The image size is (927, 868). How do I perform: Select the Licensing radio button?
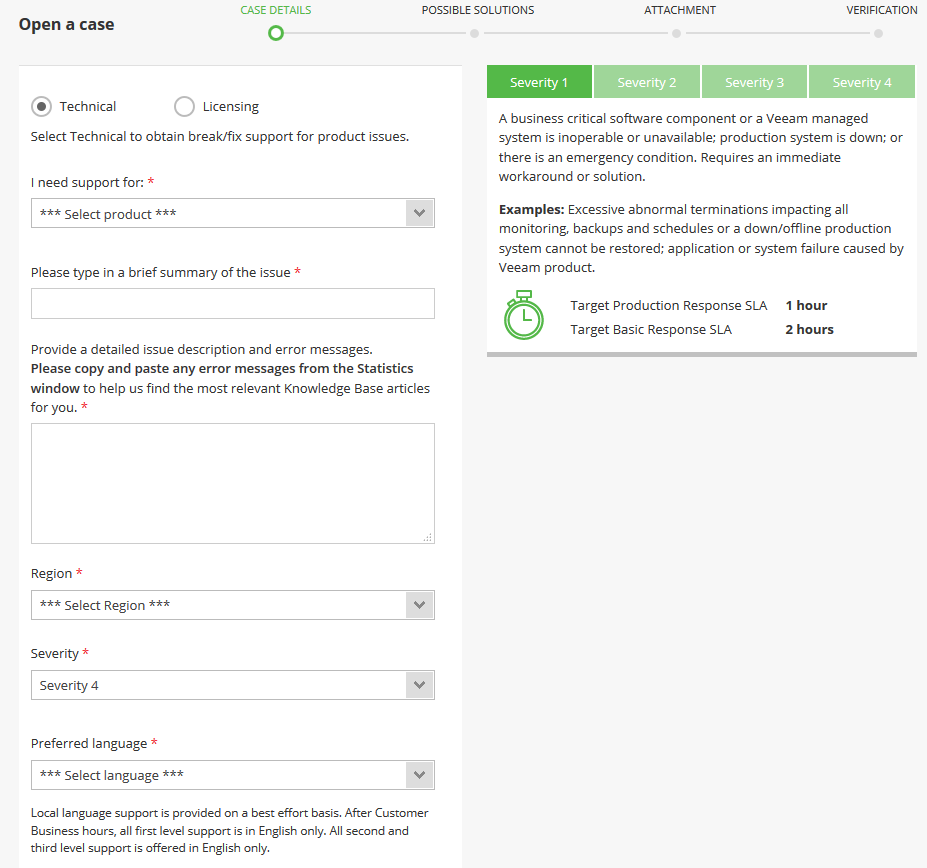click(x=184, y=106)
